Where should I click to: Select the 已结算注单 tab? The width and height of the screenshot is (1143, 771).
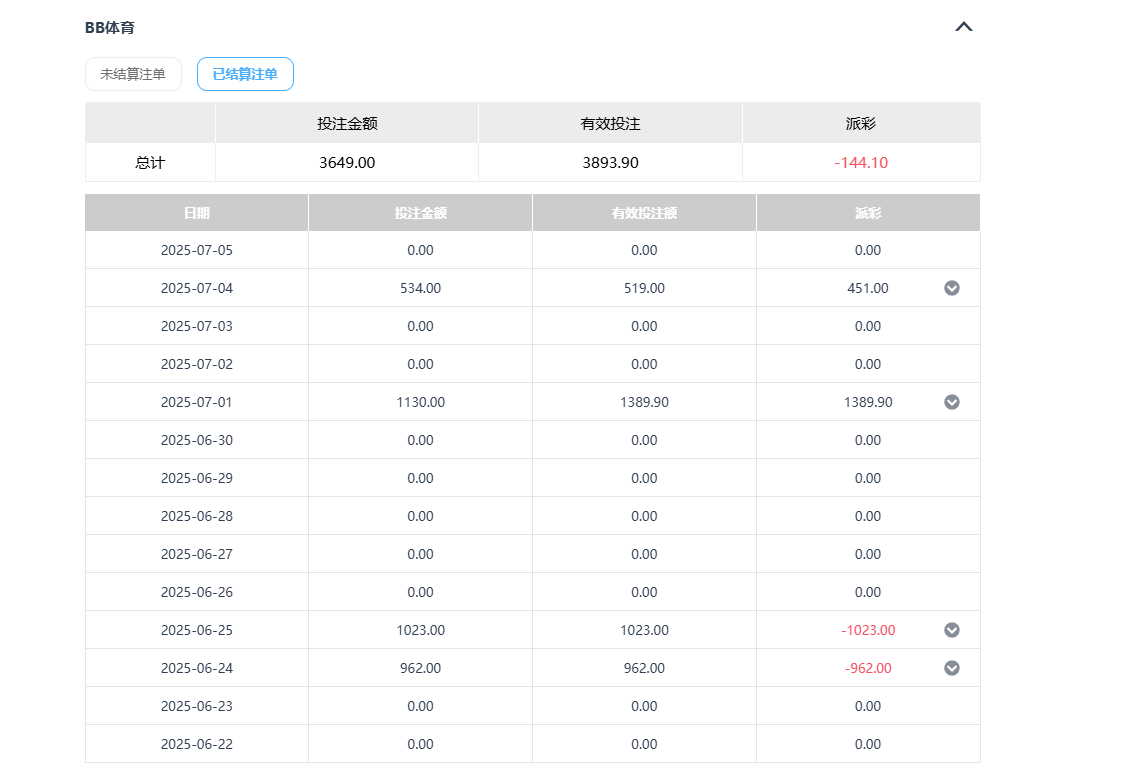[245, 74]
